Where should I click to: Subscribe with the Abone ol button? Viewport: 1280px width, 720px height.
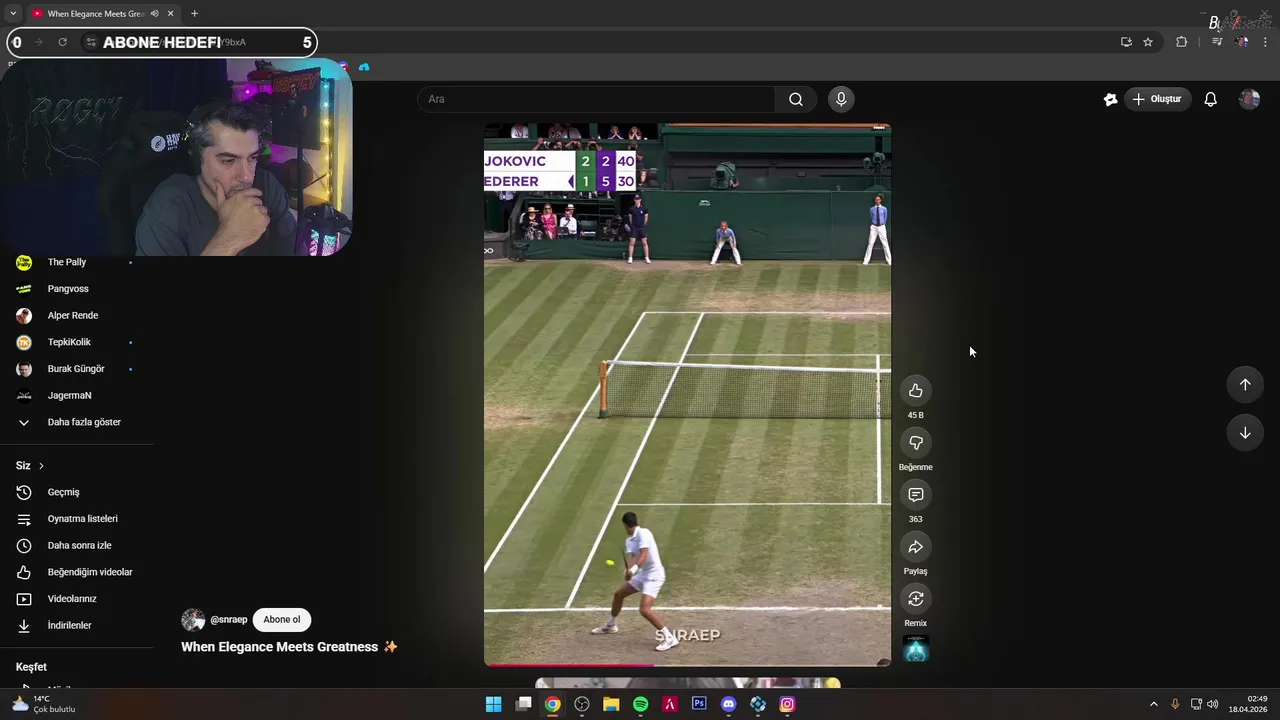(281, 620)
